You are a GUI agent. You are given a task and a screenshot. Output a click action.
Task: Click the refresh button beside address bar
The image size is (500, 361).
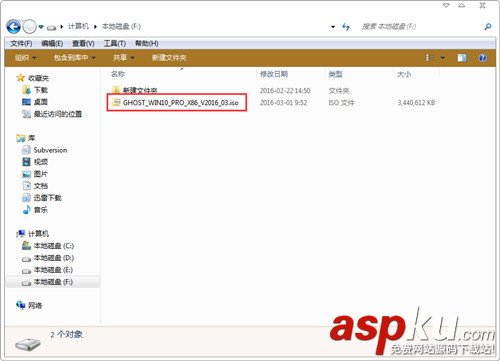[x=346, y=27]
